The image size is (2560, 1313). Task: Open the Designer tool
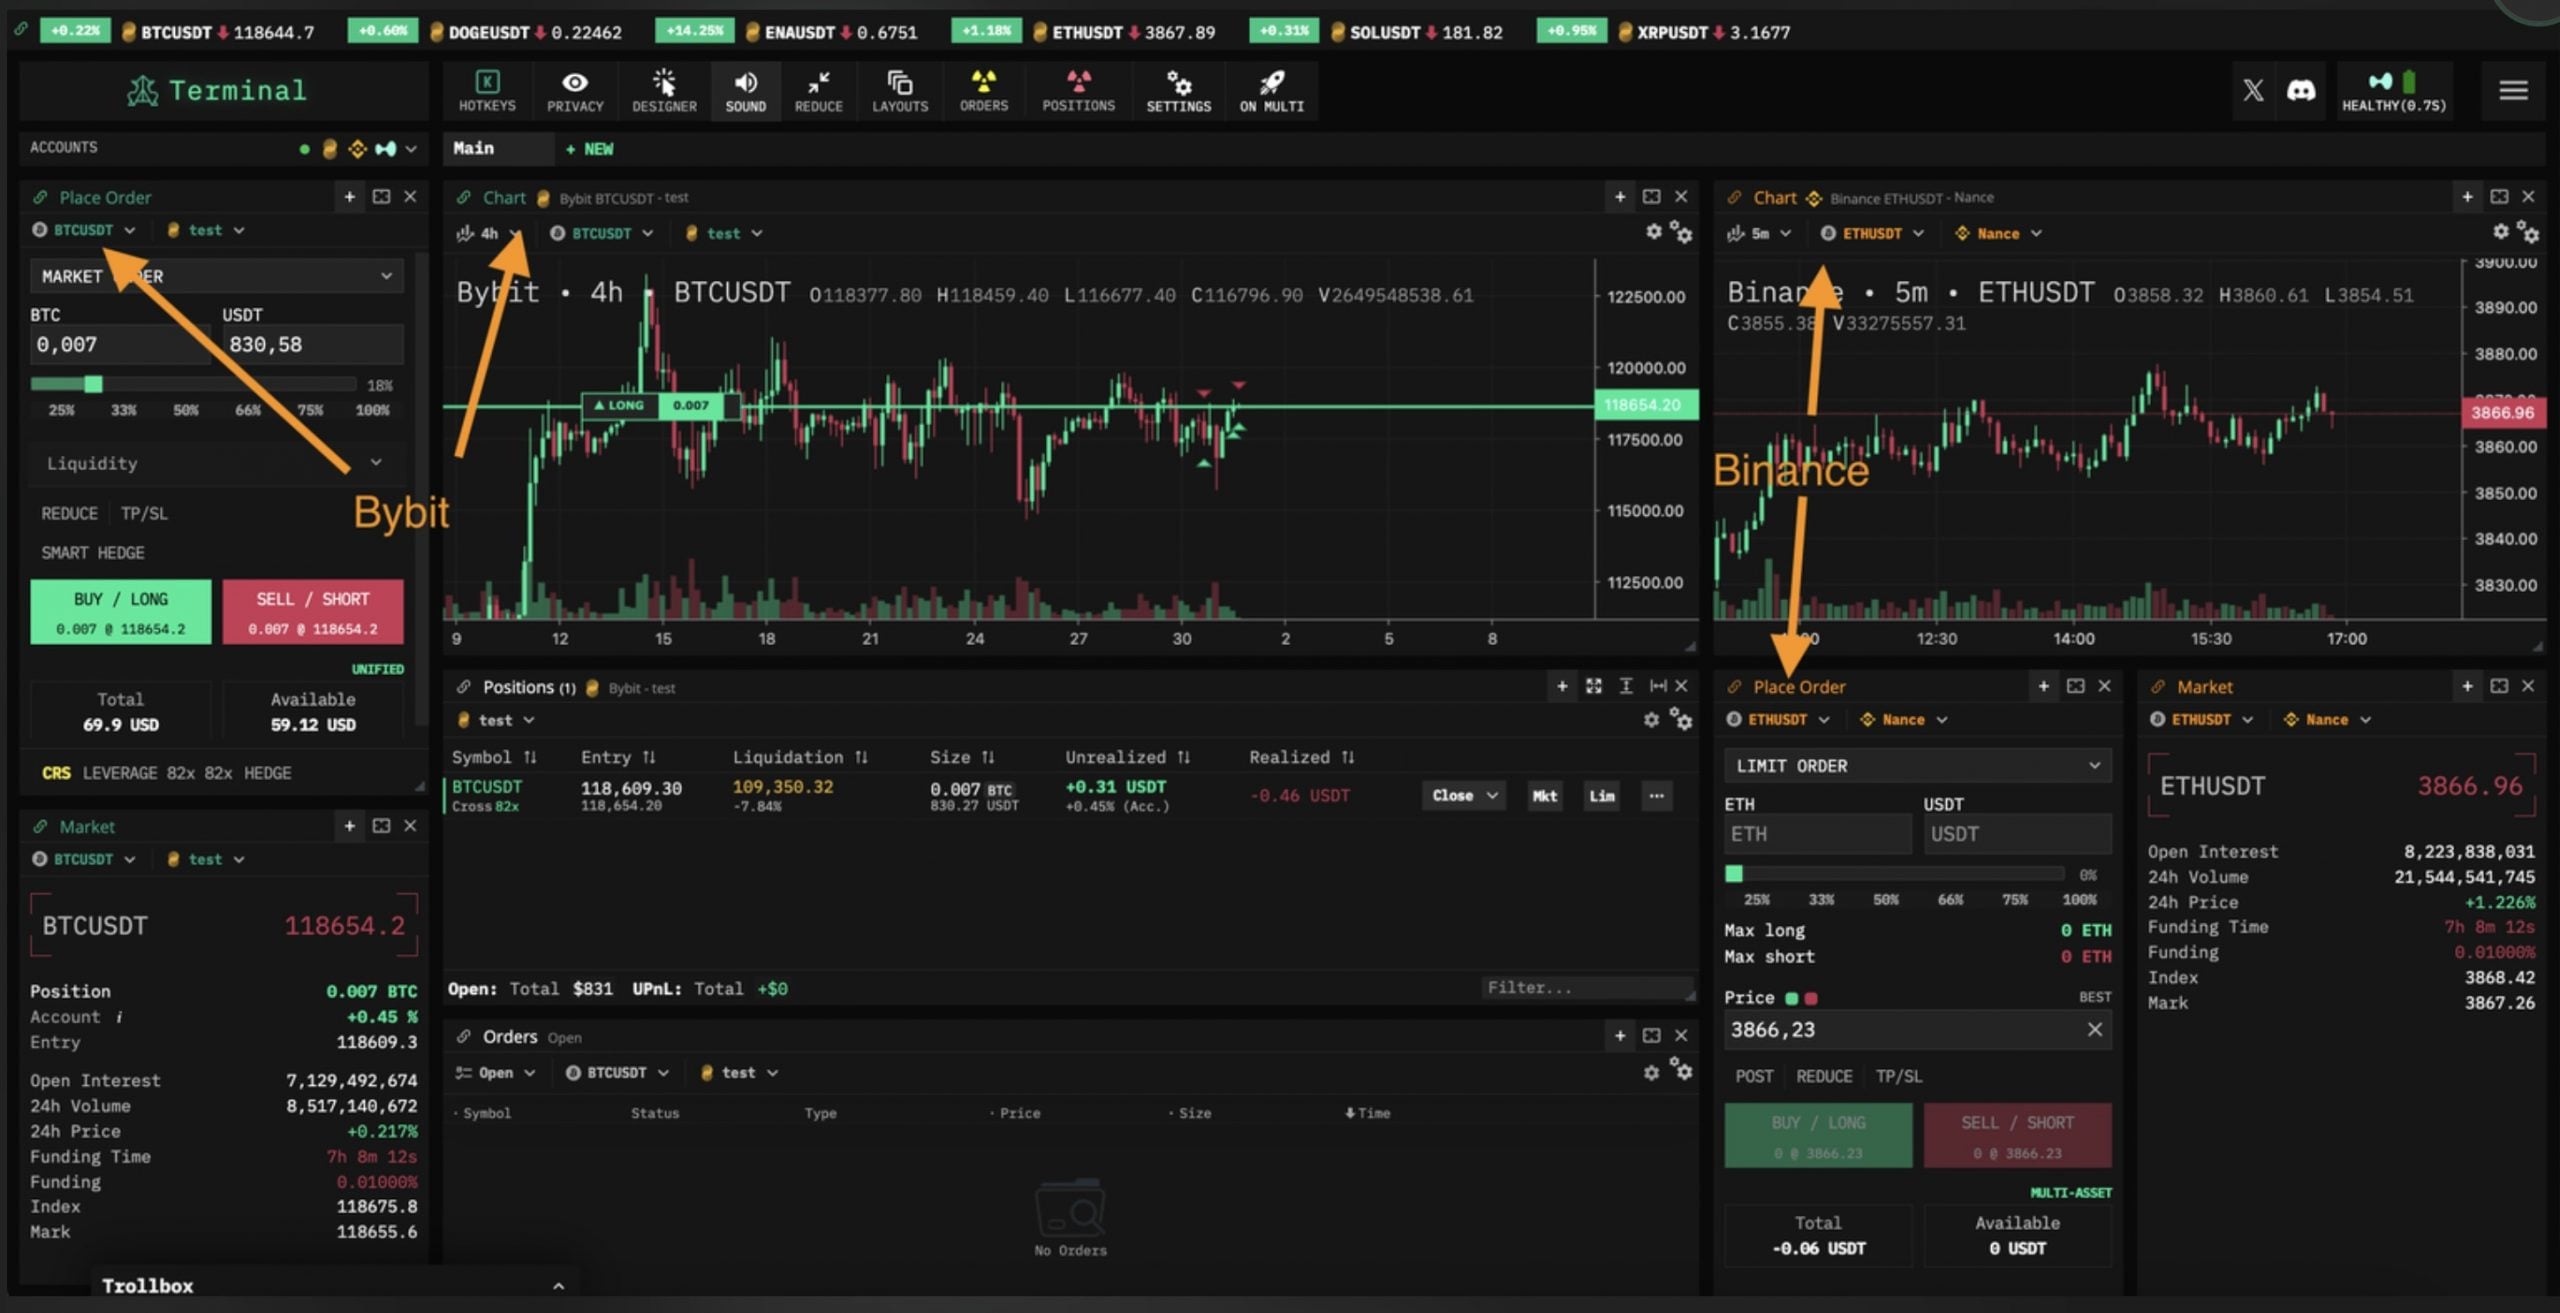(x=663, y=91)
